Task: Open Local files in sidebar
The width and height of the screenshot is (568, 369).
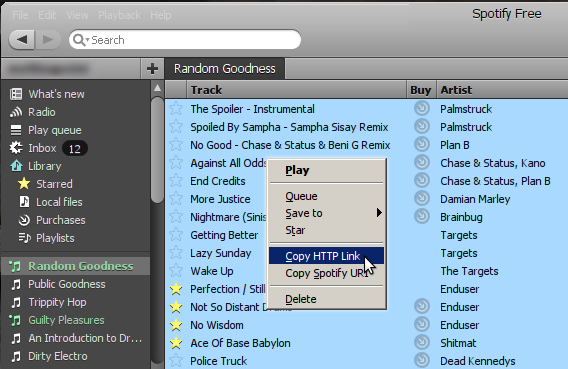Action: 50,202
